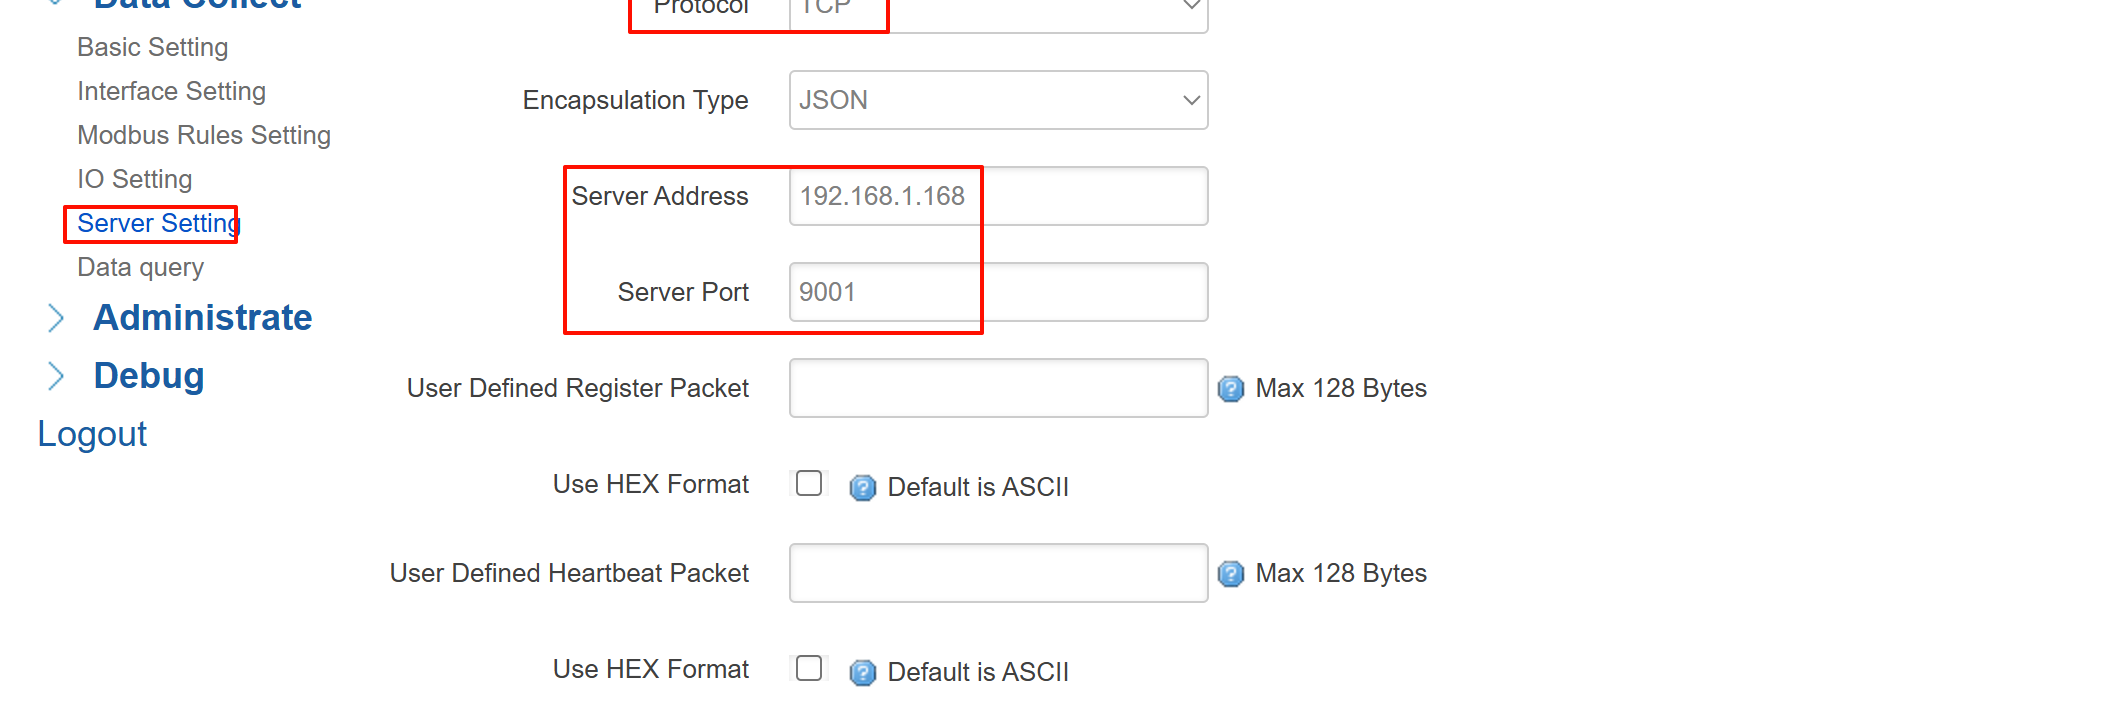Open Data query page
The image size is (2125, 708).
pos(141,267)
